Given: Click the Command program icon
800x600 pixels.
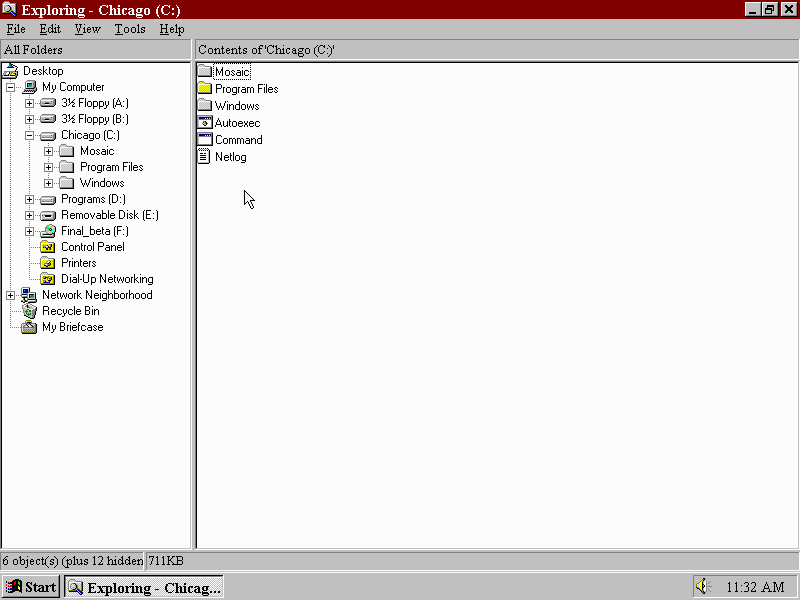Looking at the screenshot, I should click(x=205, y=140).
